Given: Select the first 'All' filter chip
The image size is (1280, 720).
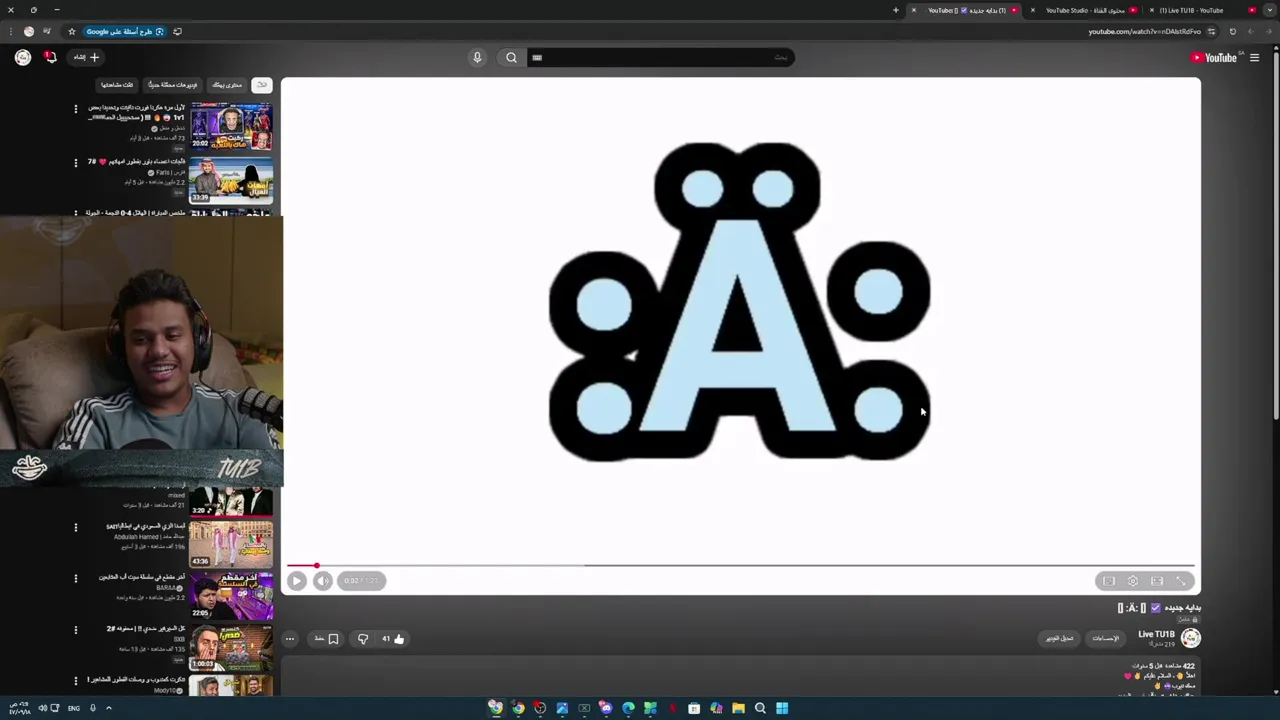Looking at the screenshot, I should tap(261, 85).
